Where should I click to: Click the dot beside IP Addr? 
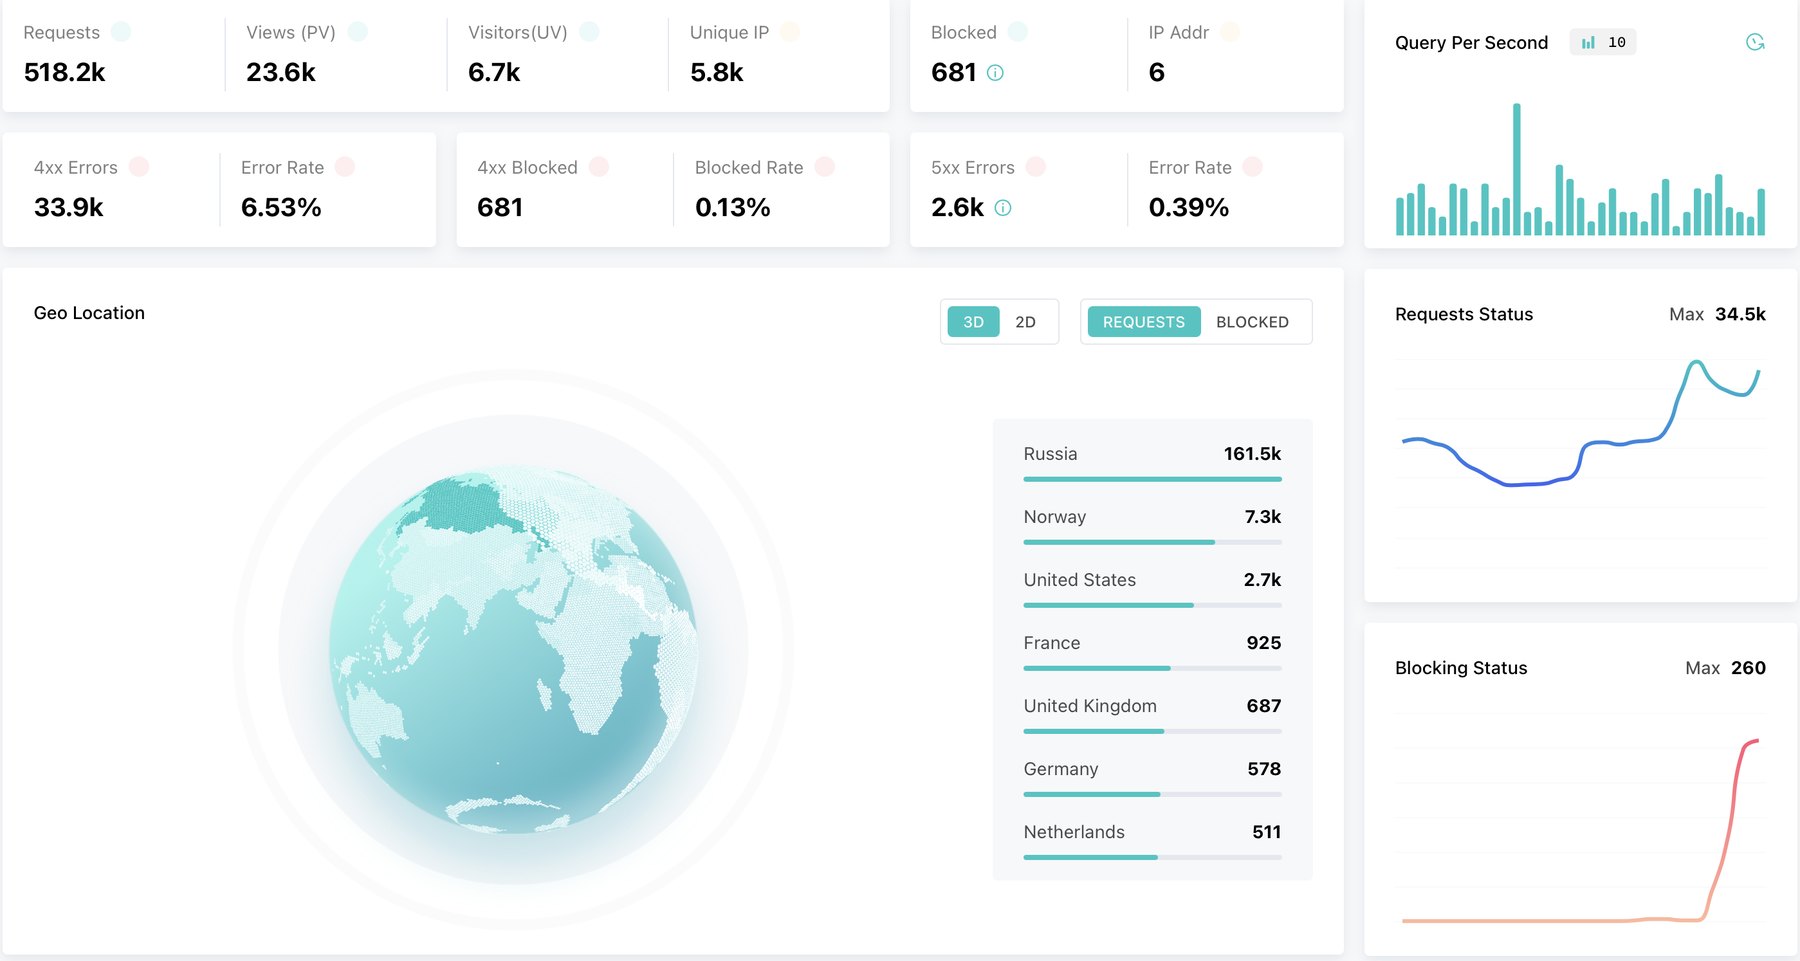1230,32
